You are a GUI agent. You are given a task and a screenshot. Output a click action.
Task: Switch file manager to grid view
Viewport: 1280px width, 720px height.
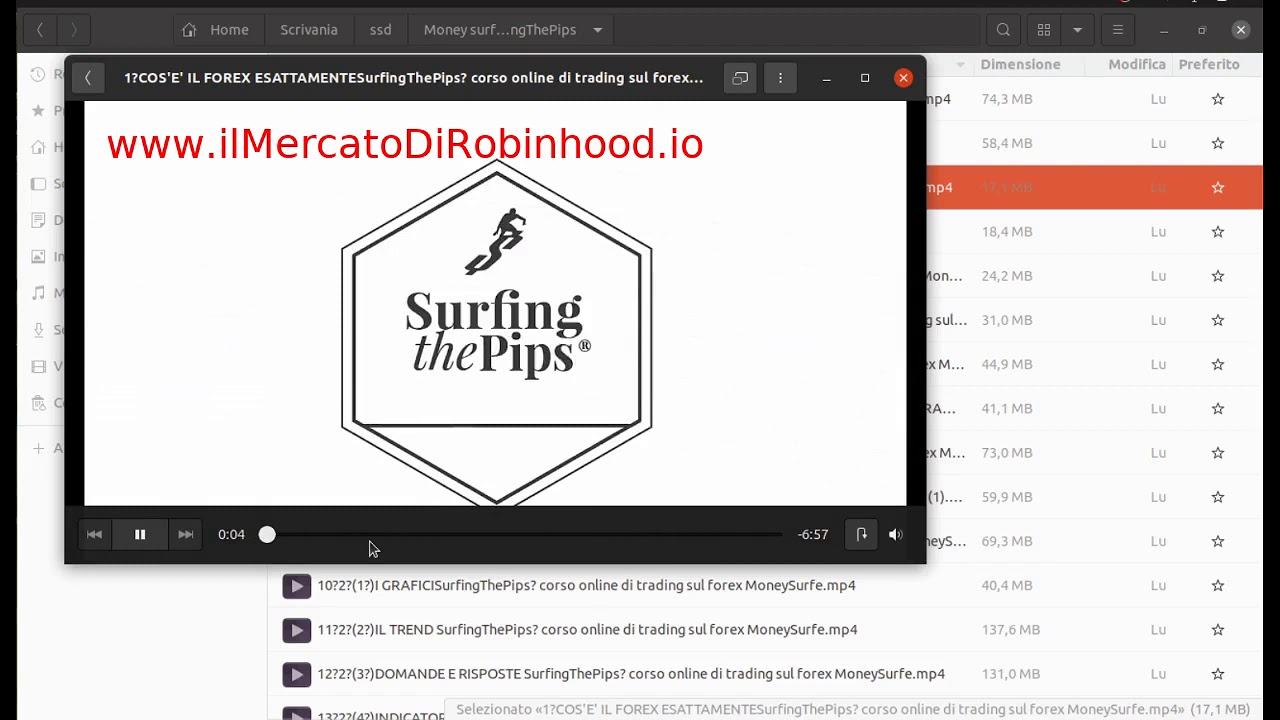point(1044,30)
